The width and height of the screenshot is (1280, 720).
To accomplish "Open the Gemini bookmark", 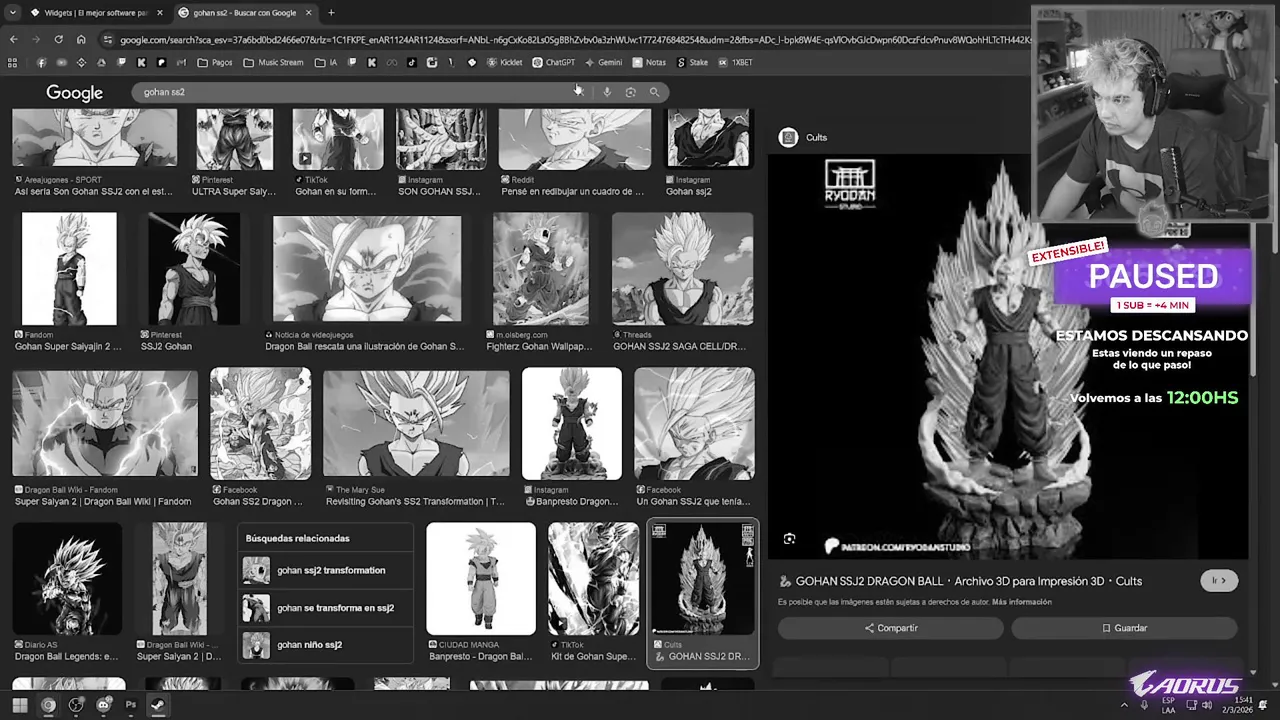I will 604,62.
